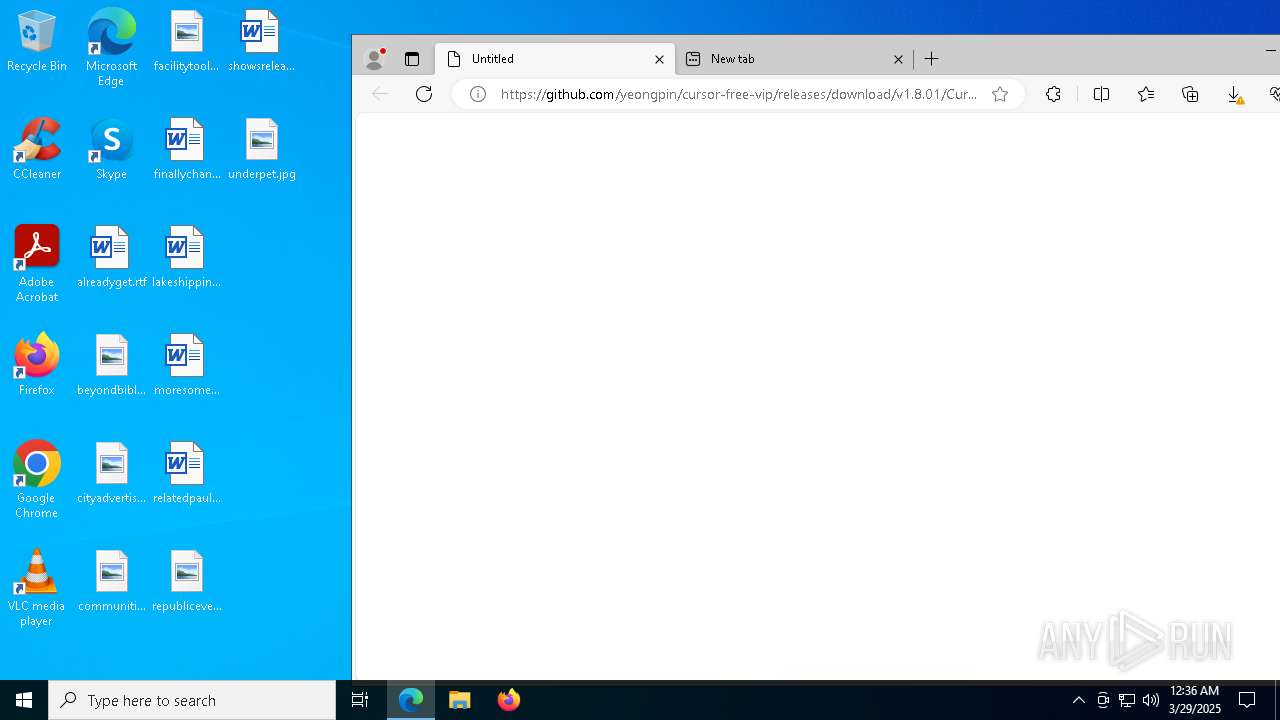Open Google Chrome desktop shortcut
Viewport: 1280px width, 720px height.
coord(37,480)
